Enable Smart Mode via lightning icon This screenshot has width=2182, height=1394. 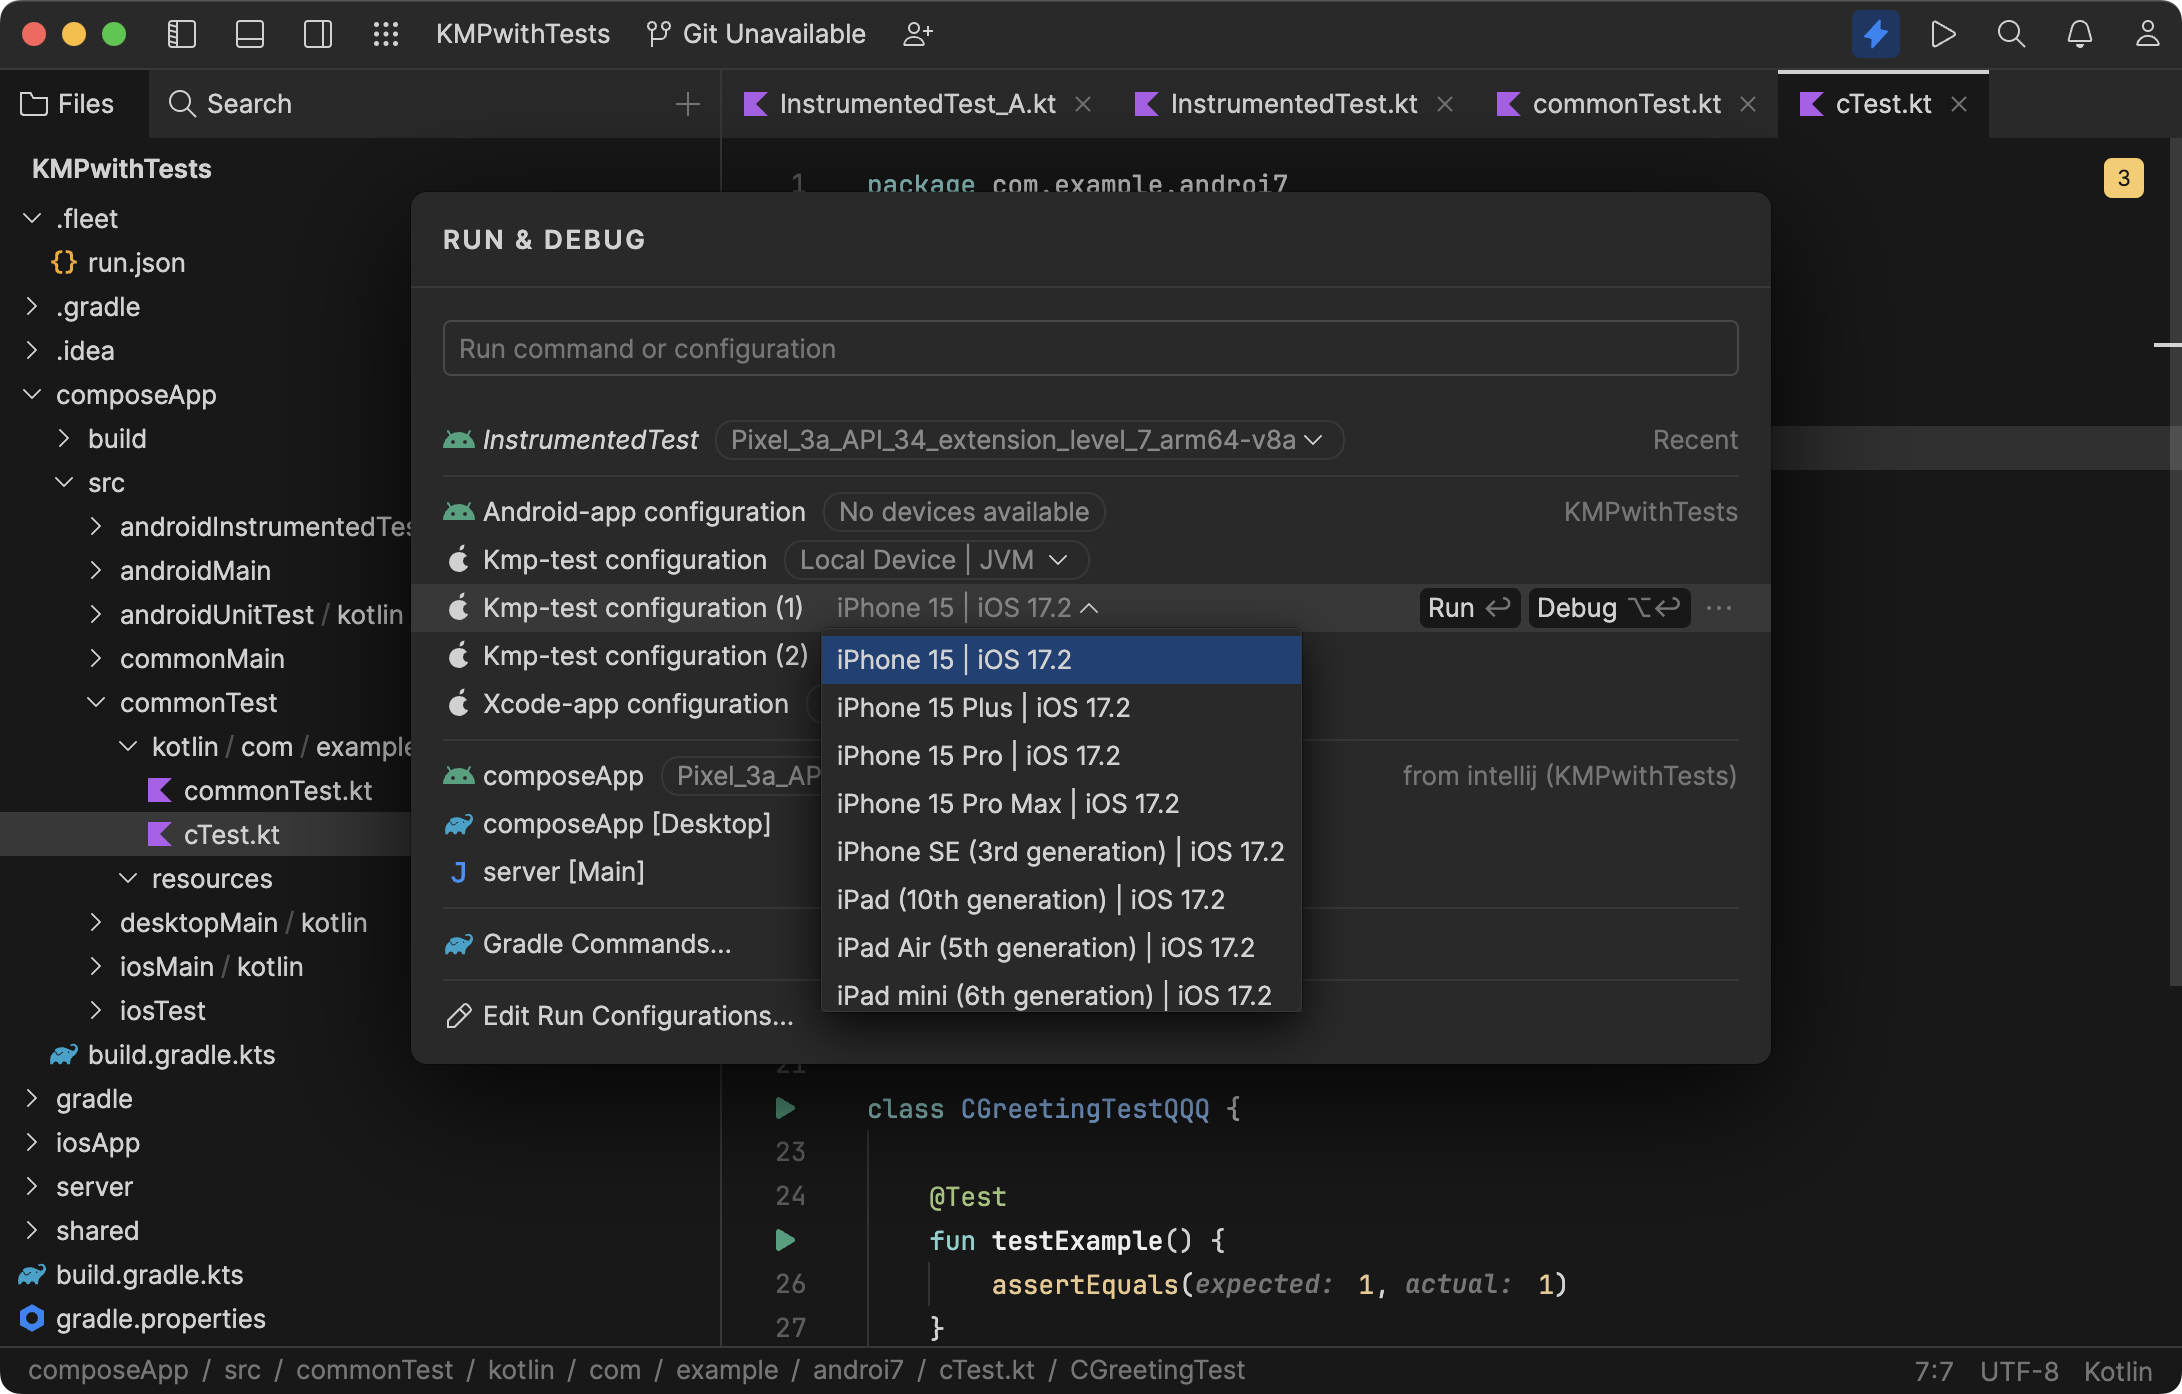1874,33
